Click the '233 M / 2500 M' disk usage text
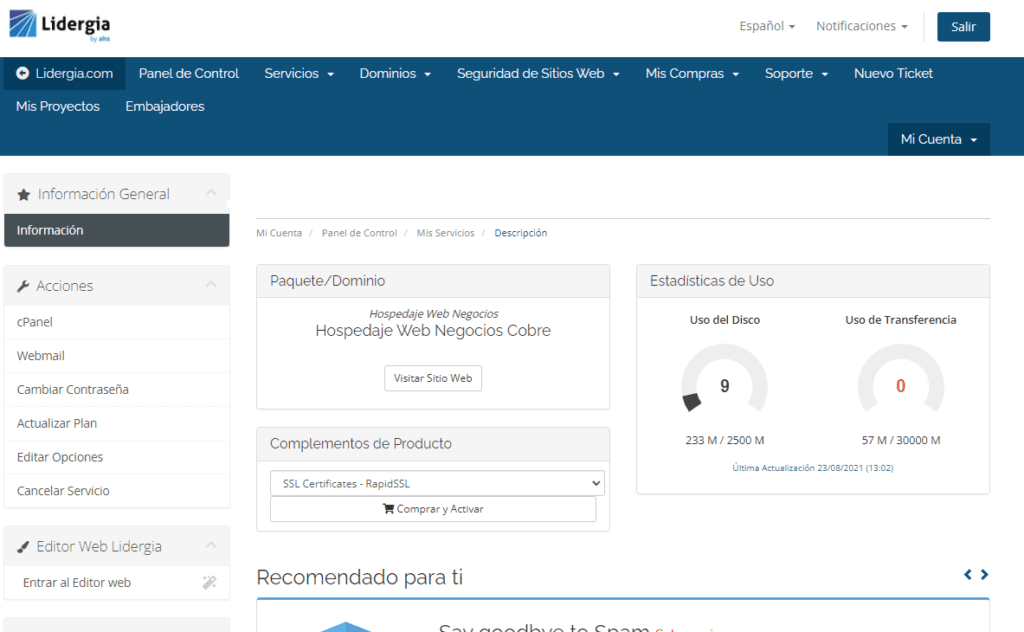 point(725,440)
